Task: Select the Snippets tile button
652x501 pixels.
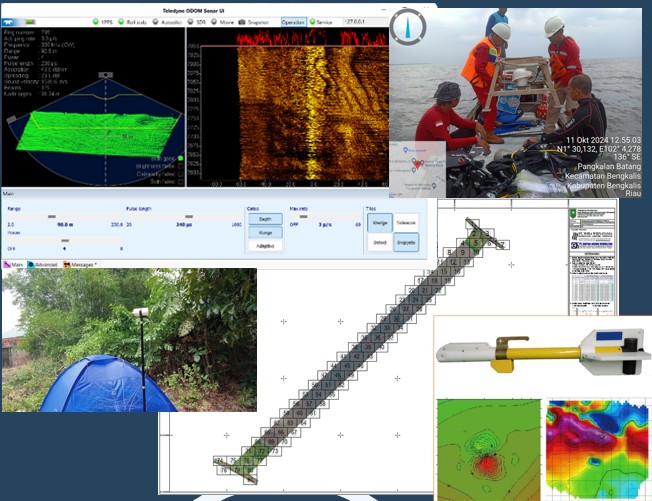Action: point(406,242)
